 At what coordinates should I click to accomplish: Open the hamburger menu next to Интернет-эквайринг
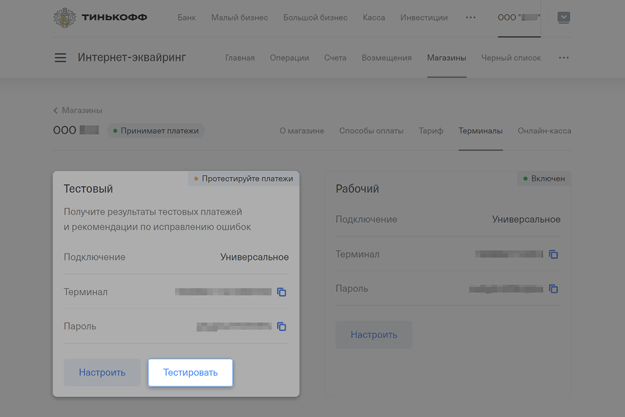(x=60, y=58)
